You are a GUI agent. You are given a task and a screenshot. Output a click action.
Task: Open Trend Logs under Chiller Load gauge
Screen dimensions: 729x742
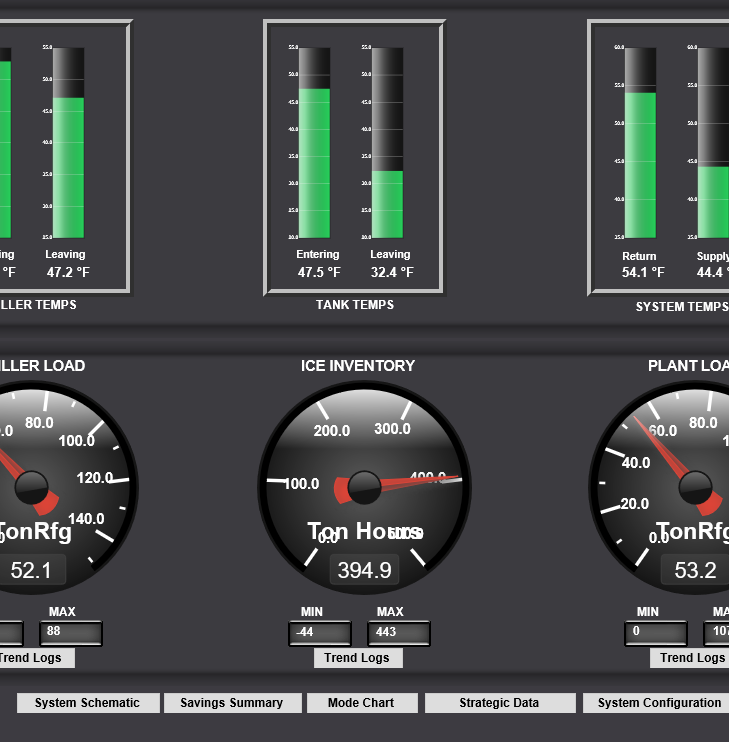[36, 658]
